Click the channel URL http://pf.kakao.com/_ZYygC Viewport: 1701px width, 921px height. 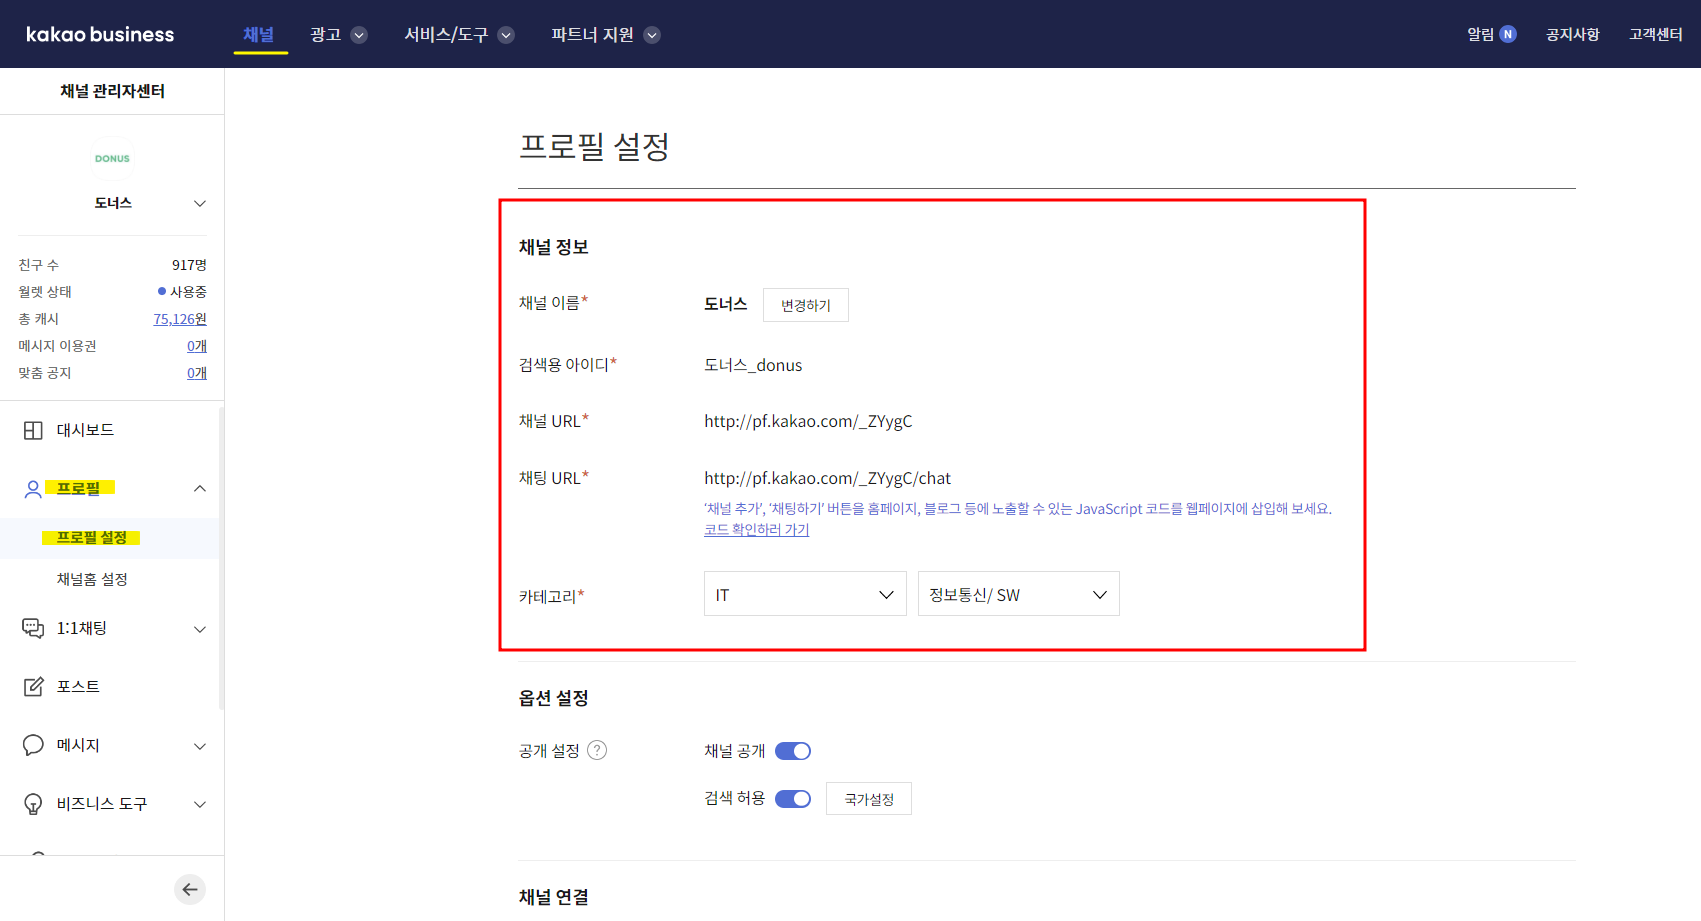[x=808, y=421]
